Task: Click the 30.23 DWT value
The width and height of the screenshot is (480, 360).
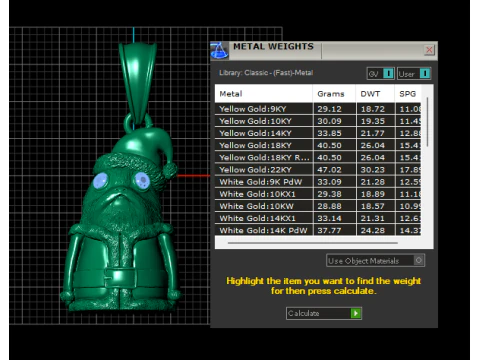Action: coord(373,170)
